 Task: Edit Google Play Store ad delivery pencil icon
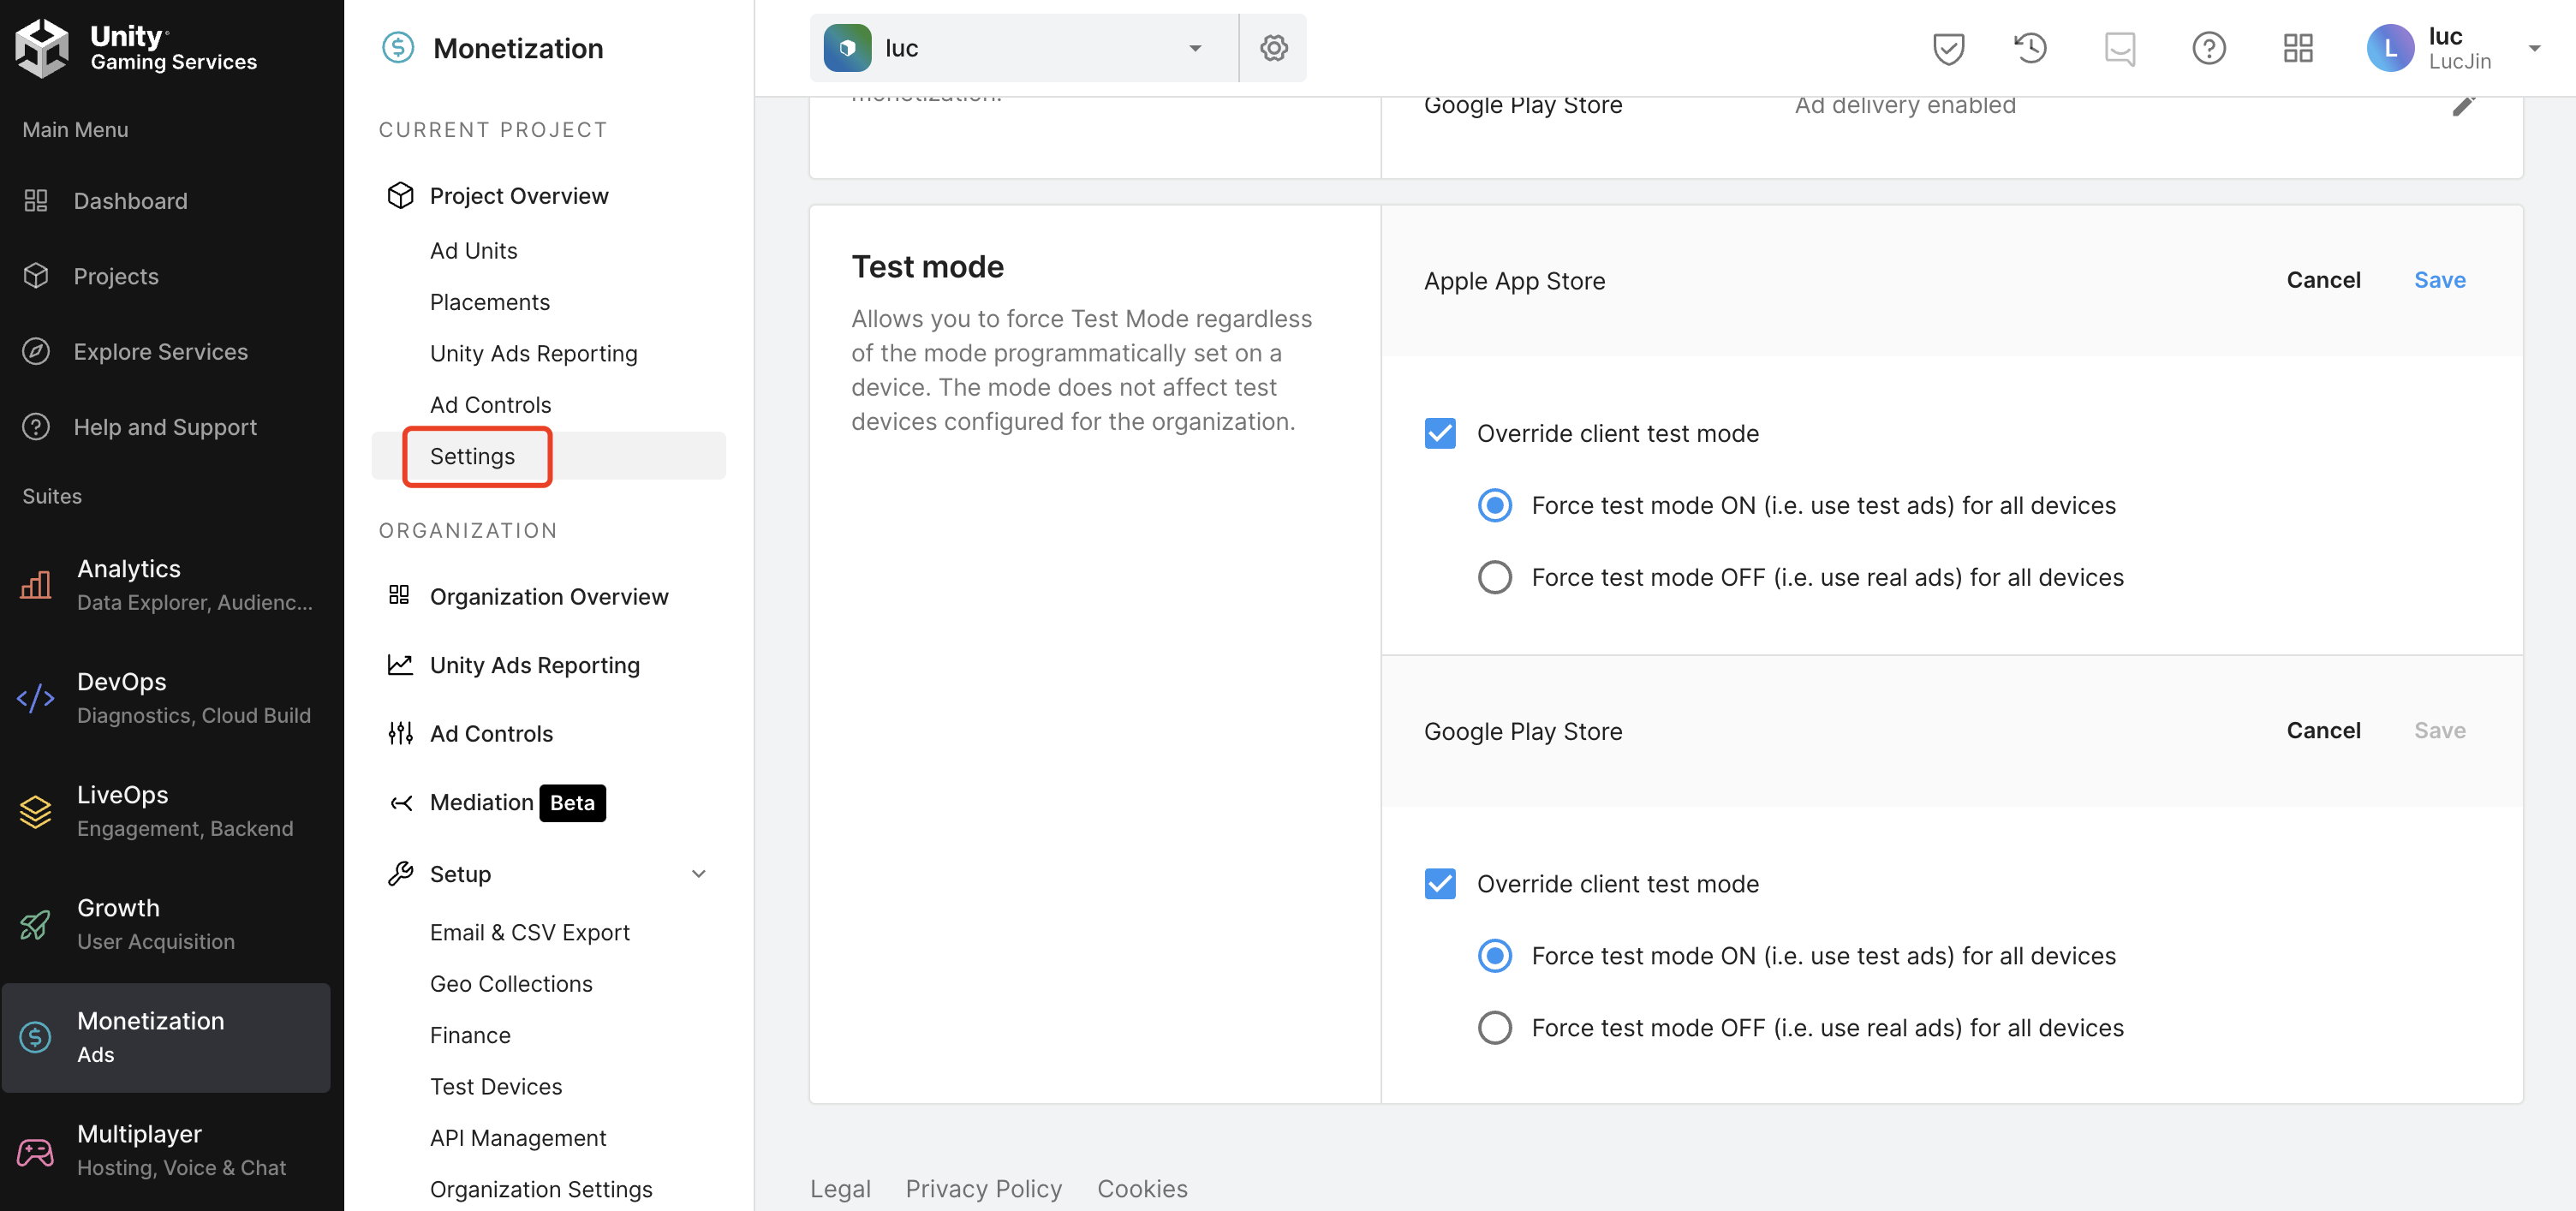coord(2463,105)
